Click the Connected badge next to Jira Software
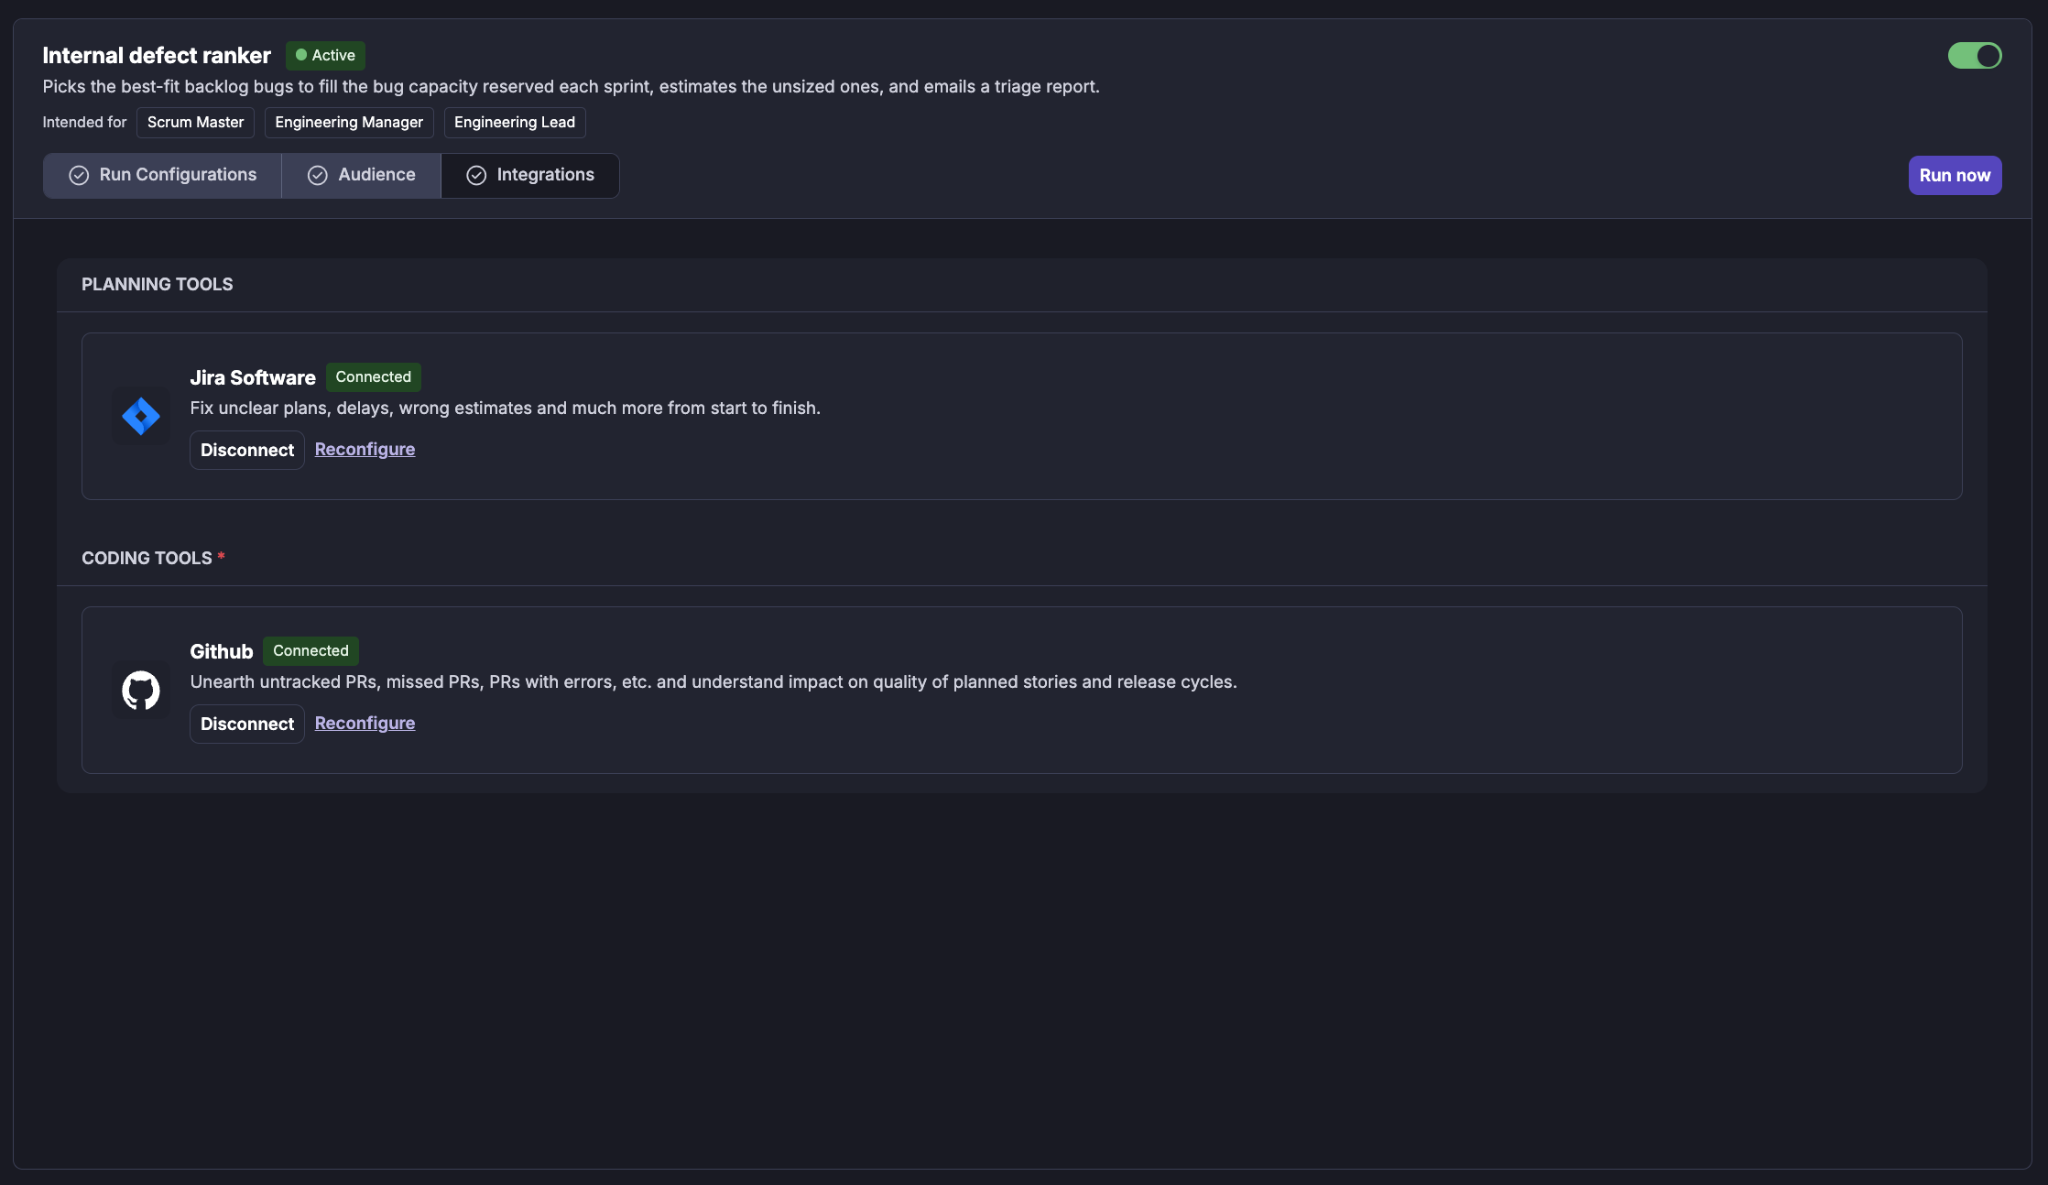Image resolution: width=2048 pixels, height=1185 pixels. tap(373, 377)
